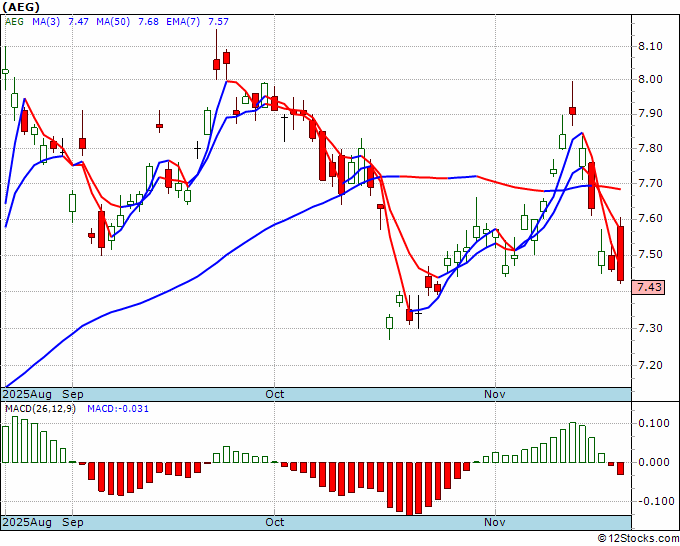Select Nov on the price chart date axis

tap(495, 394)
